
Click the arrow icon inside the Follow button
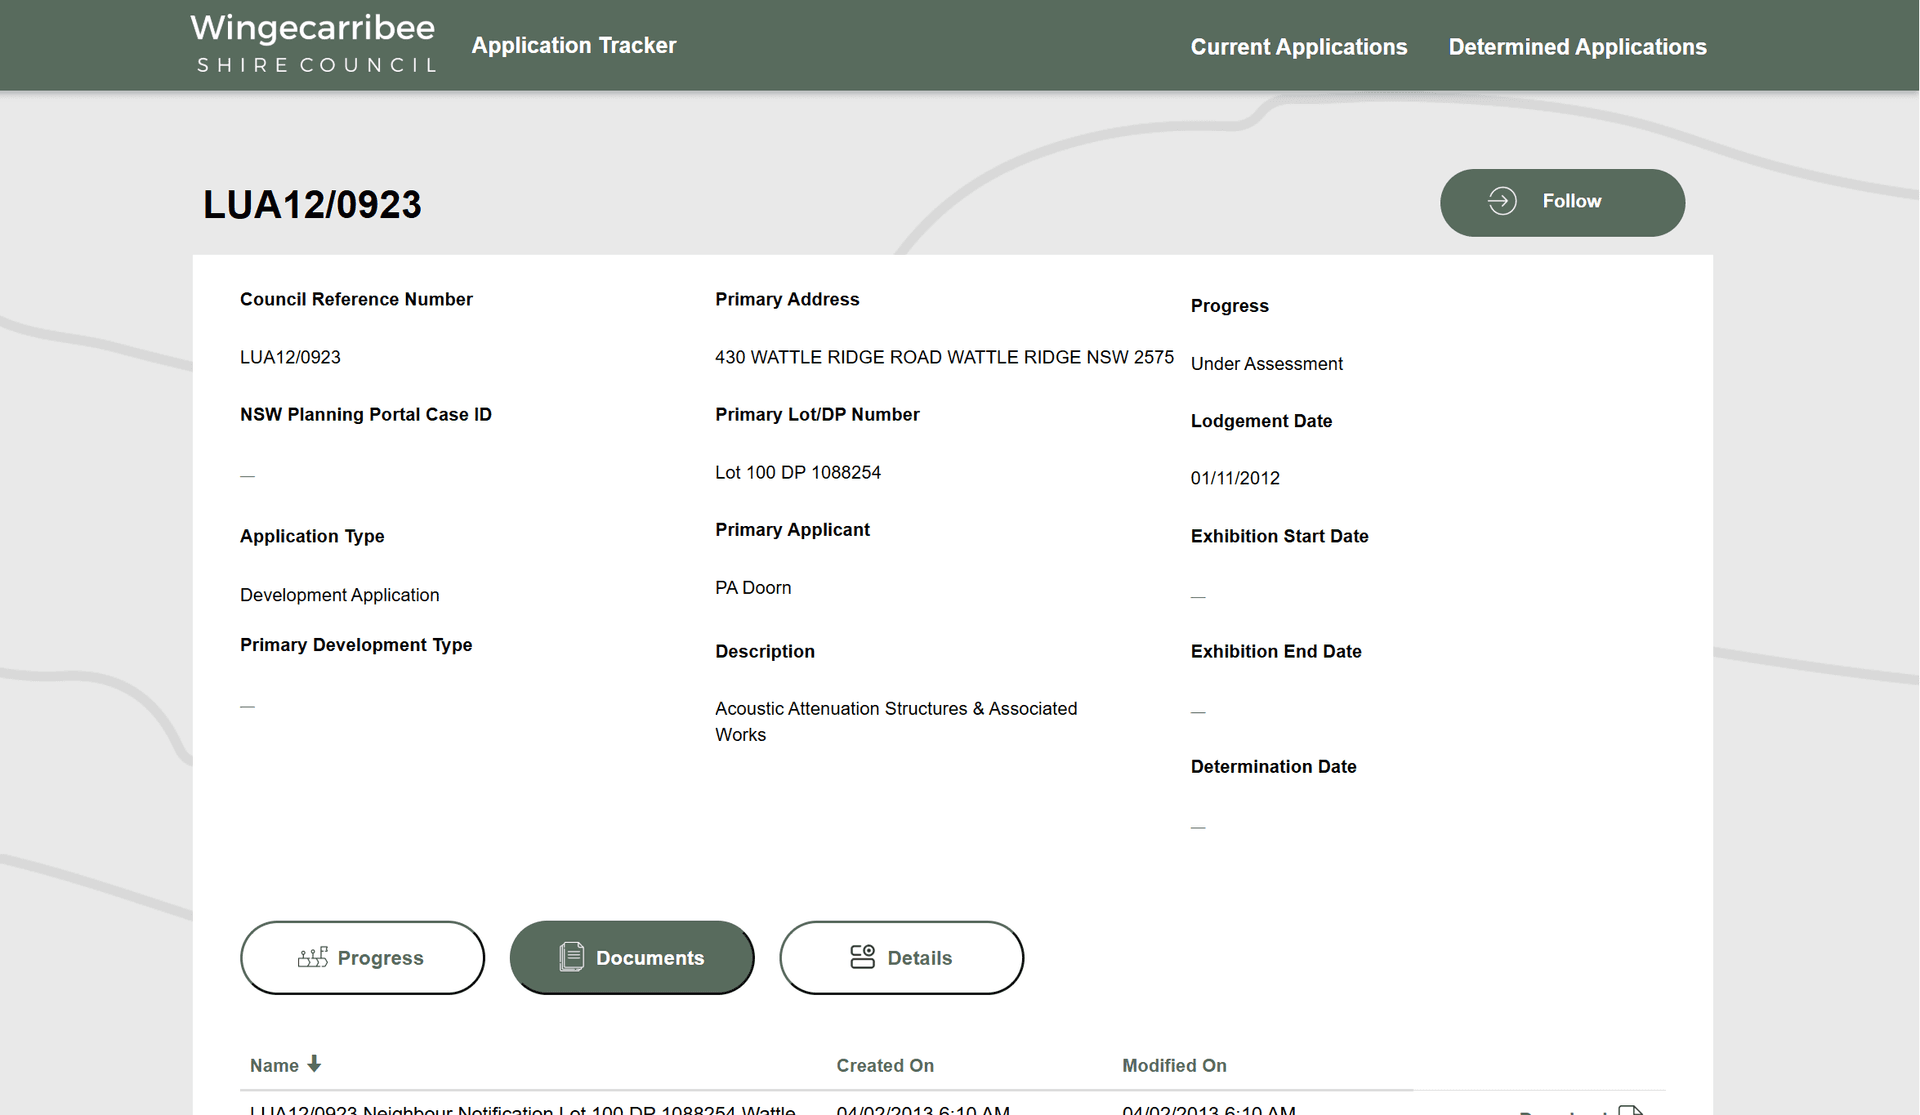point(1501,201)
